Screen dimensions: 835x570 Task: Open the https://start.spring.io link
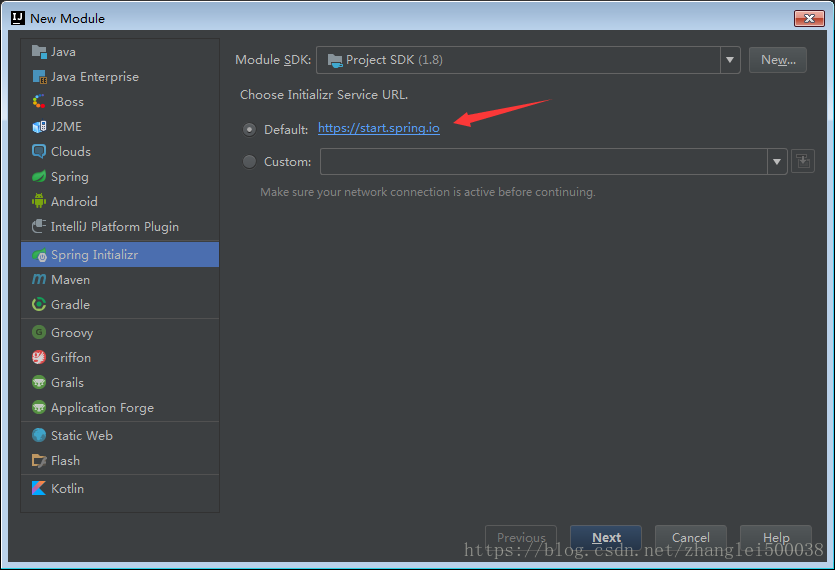point(379,128)
